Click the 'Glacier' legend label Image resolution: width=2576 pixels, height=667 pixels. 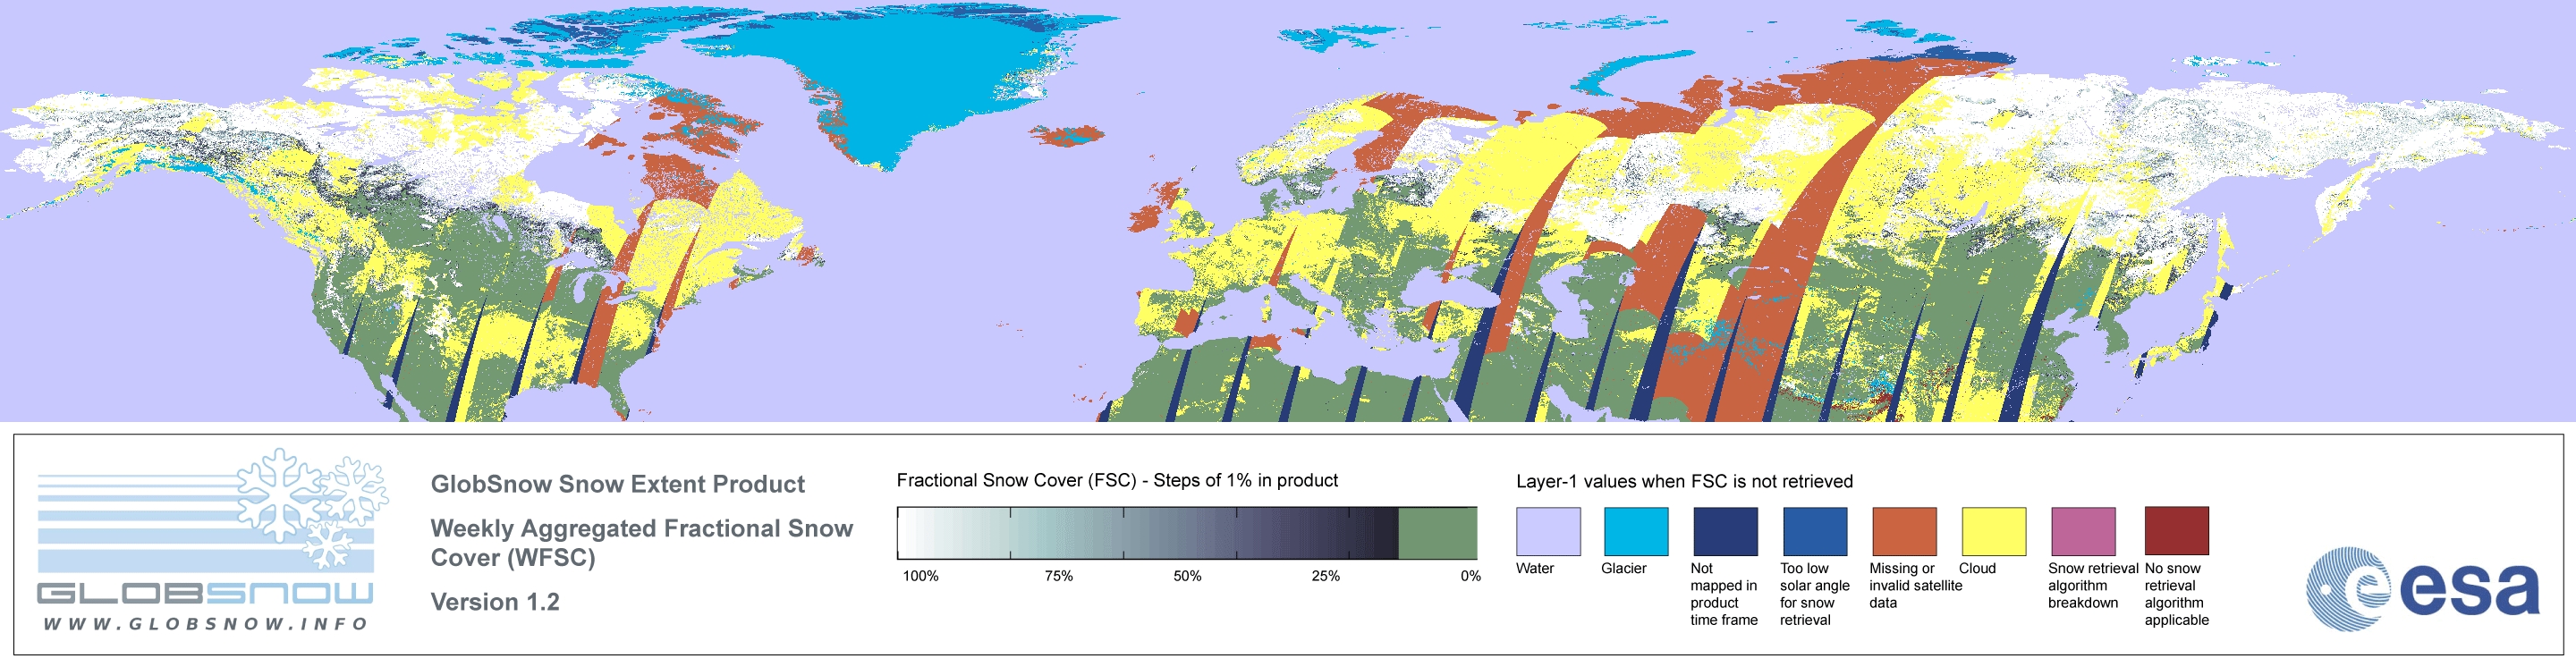tap(1624, 568)
